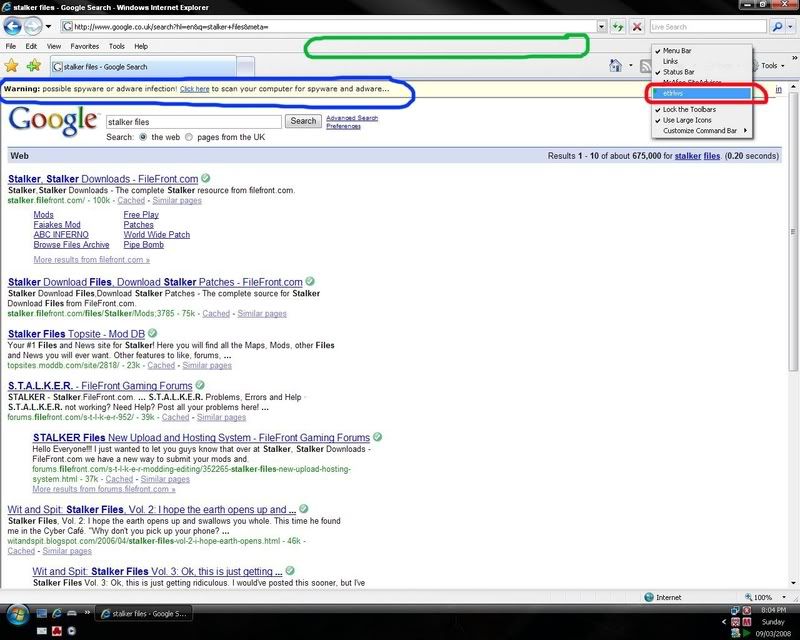Select 'pages from the UK' radio button
The image size is (800, 640).
(190, 136)
